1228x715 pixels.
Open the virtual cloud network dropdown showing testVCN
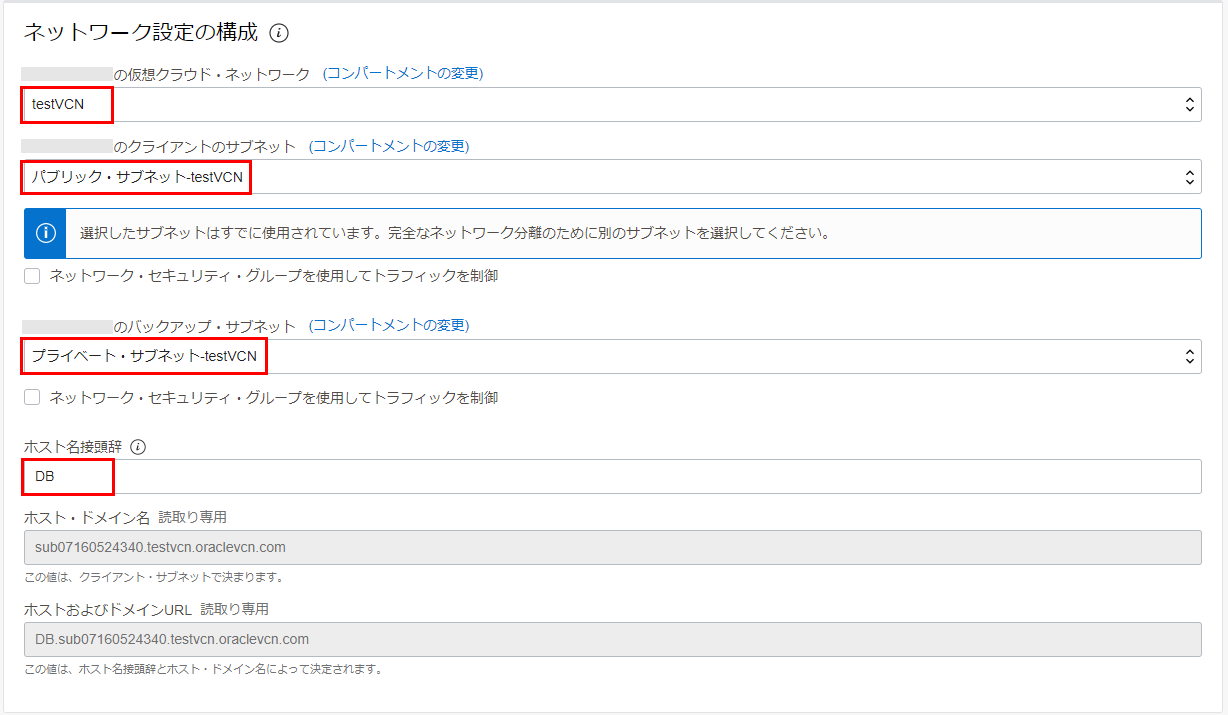click(x=600, y=104)
